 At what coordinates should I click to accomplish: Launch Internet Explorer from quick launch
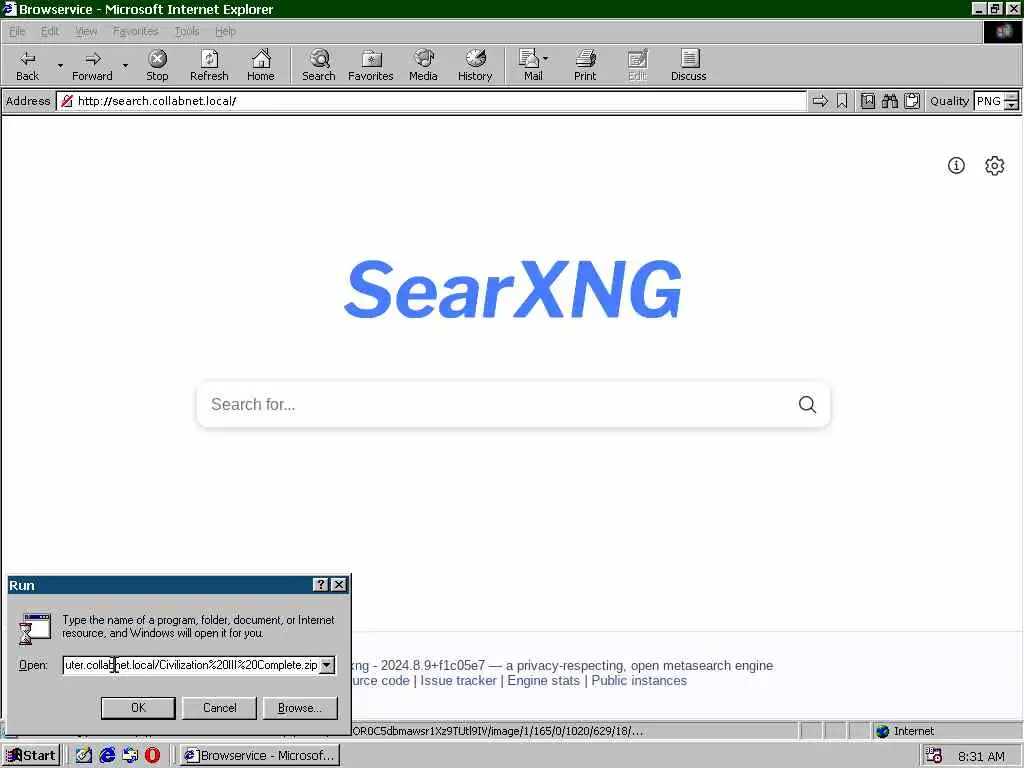coord(107,756)
